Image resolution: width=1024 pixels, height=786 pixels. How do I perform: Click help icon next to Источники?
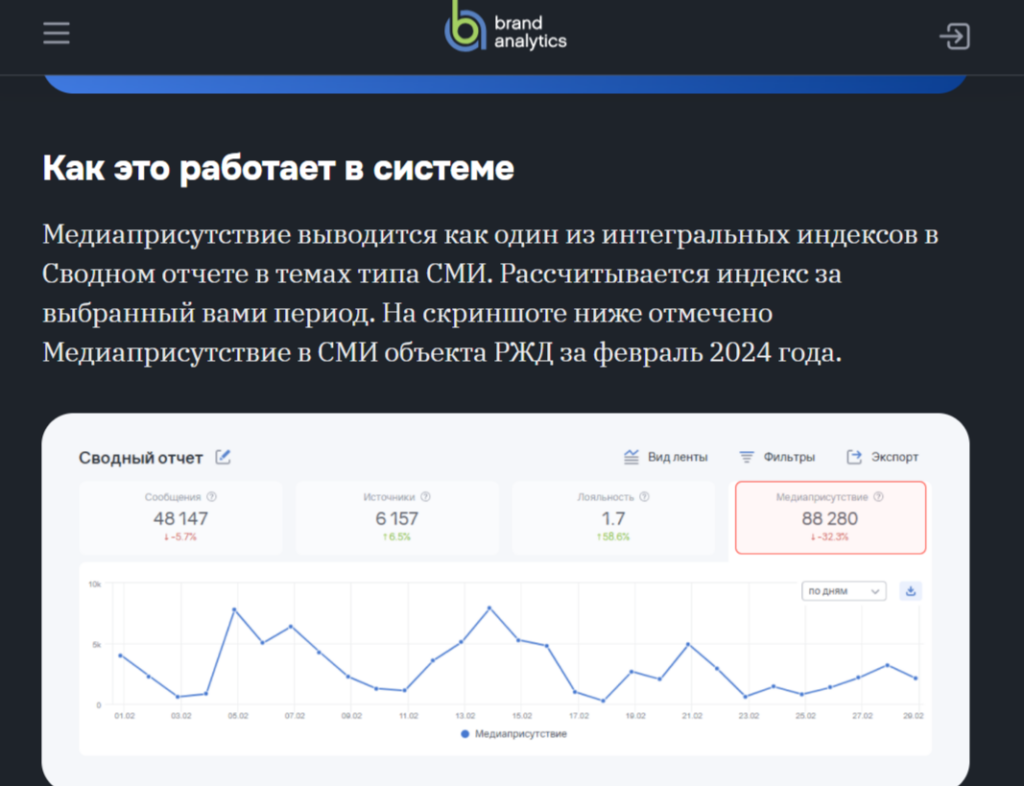pyautogui.click(x=426, y=497)
